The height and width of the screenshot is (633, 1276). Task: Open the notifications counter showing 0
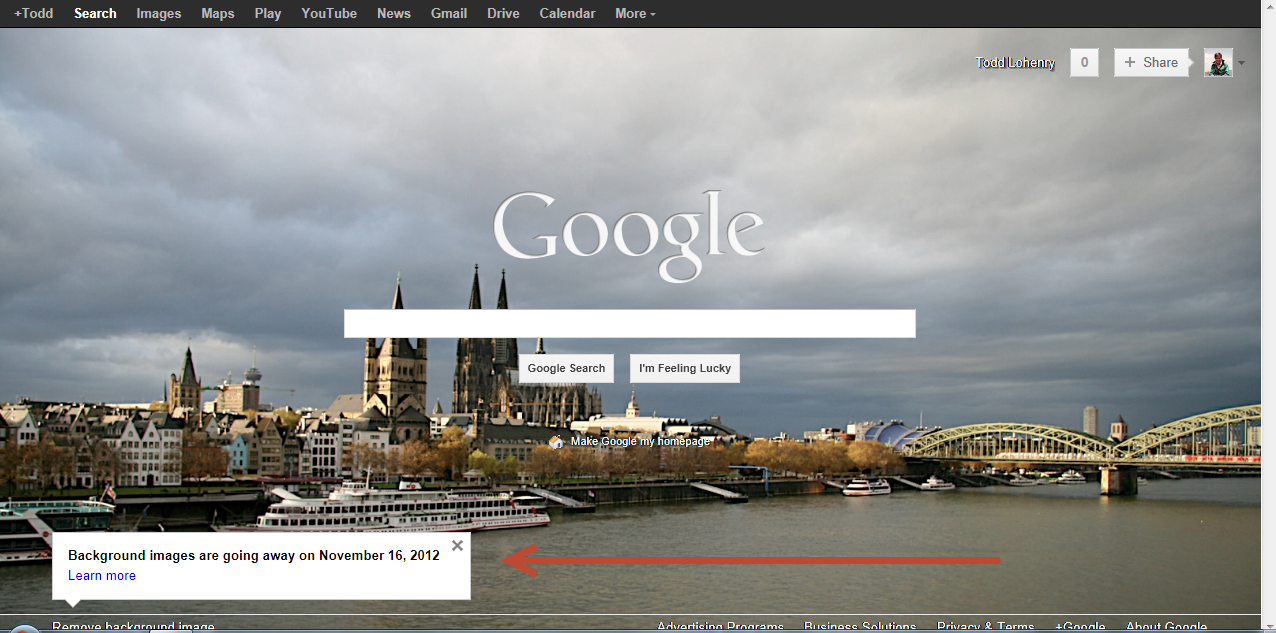click(x=1084, y=63)
